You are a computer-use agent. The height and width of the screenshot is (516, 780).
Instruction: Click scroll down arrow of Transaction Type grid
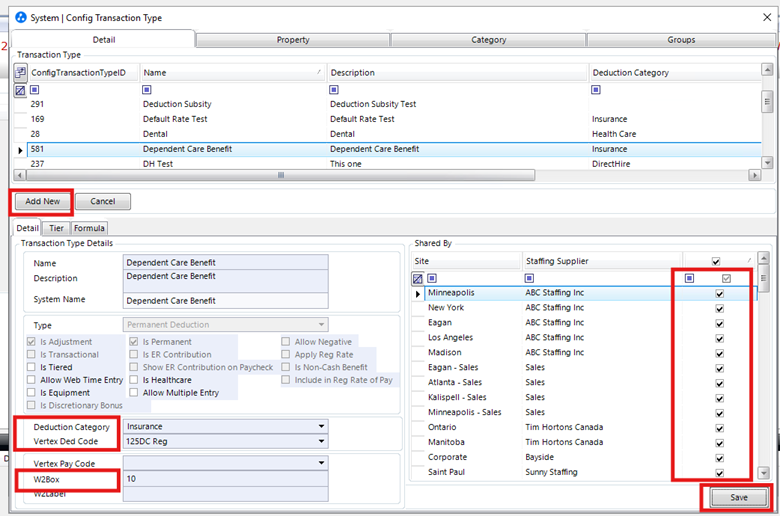coord(768,162)
